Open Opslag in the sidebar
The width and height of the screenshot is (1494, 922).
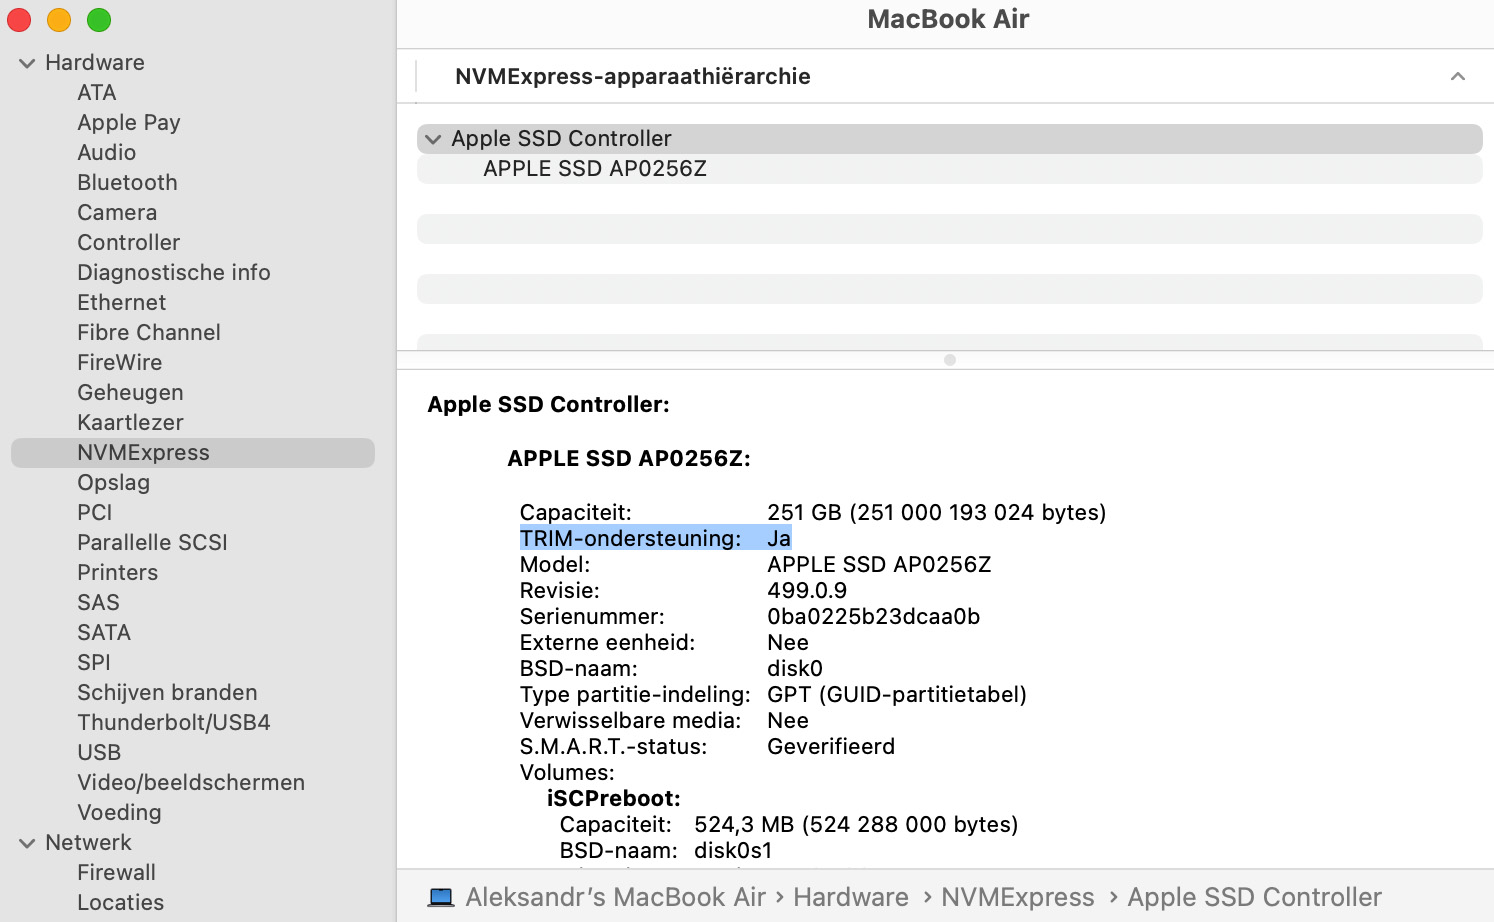[114, 482]
